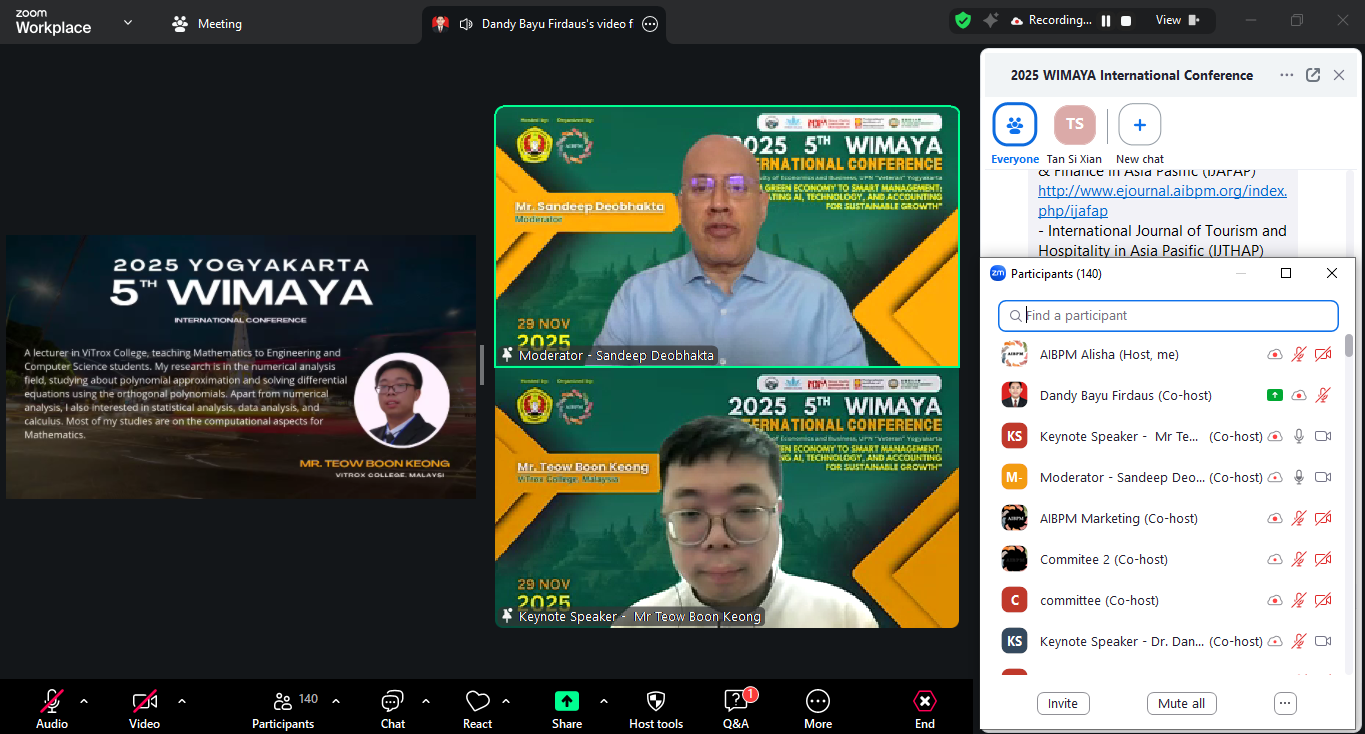
Task: Turn on camera with the Video button
Action: (144, 702)
